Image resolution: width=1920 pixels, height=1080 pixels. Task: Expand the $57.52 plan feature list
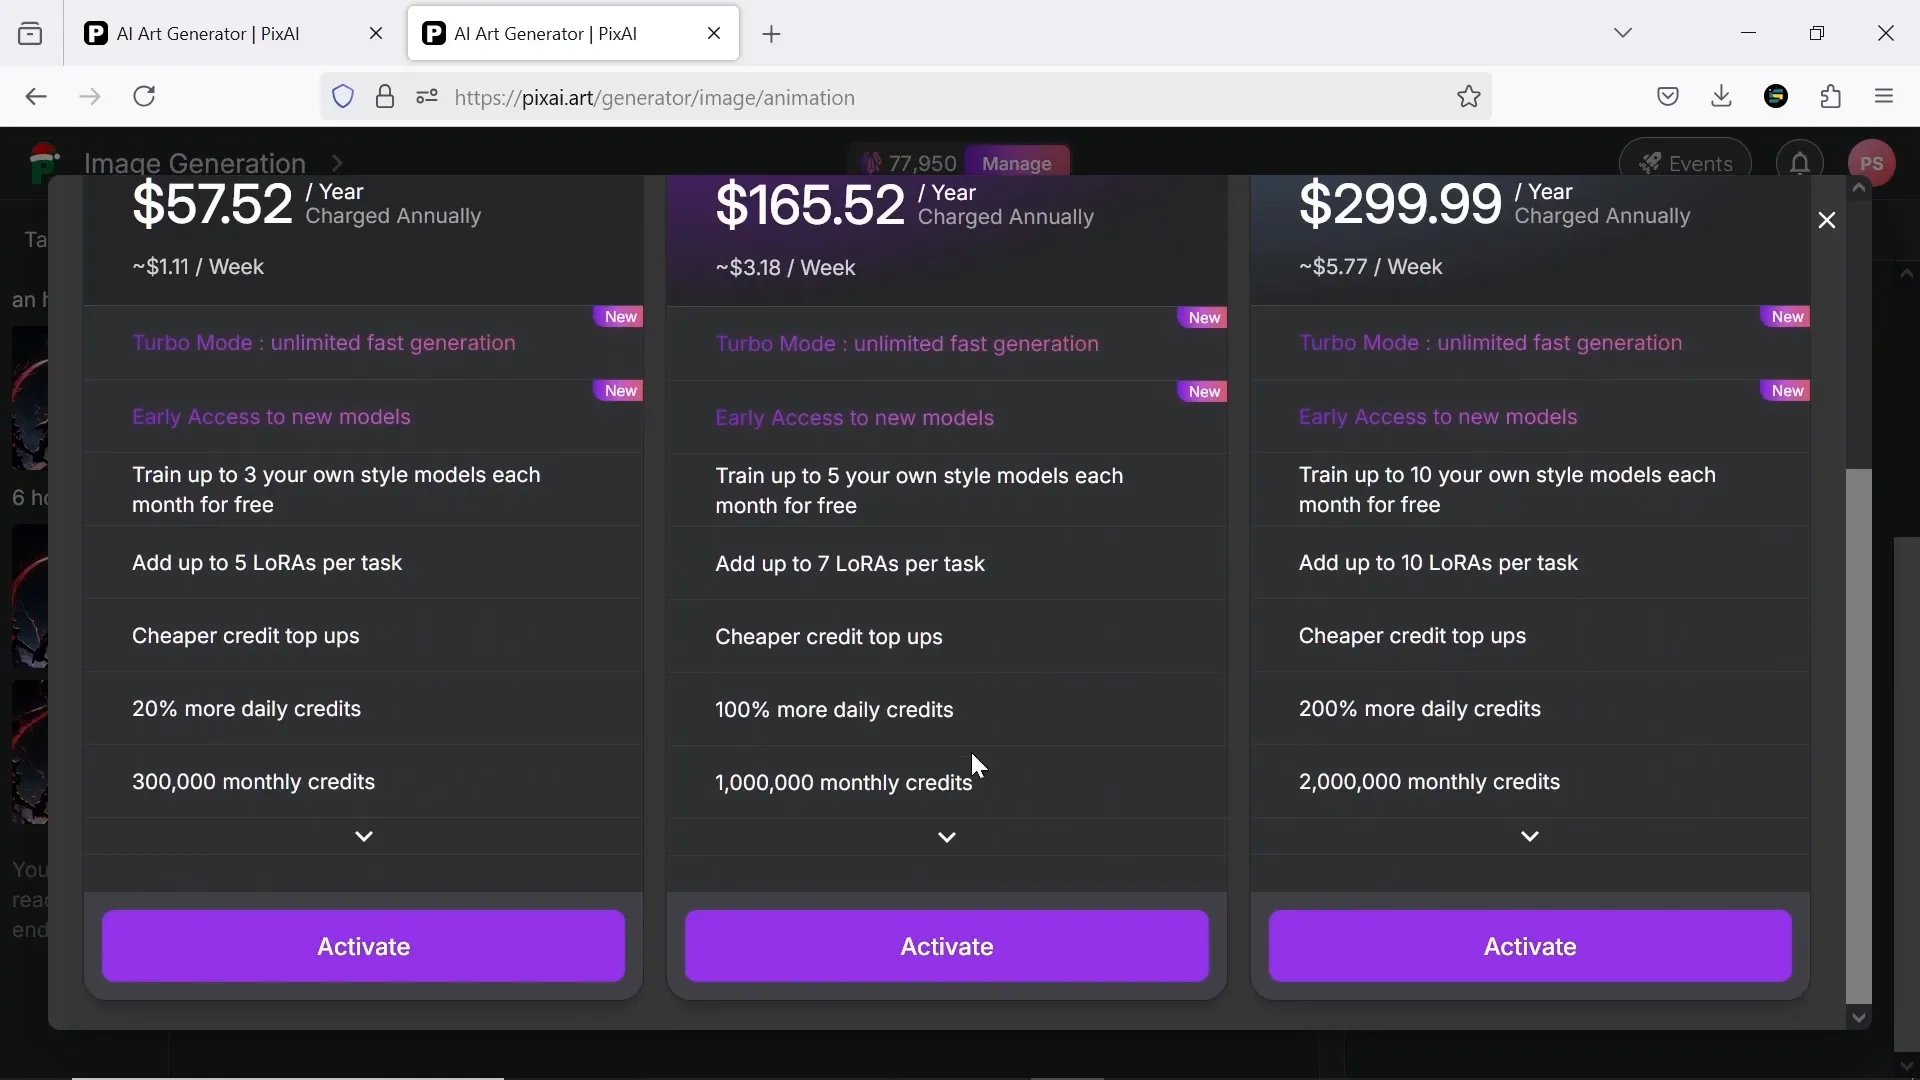(x=364, y=837)
